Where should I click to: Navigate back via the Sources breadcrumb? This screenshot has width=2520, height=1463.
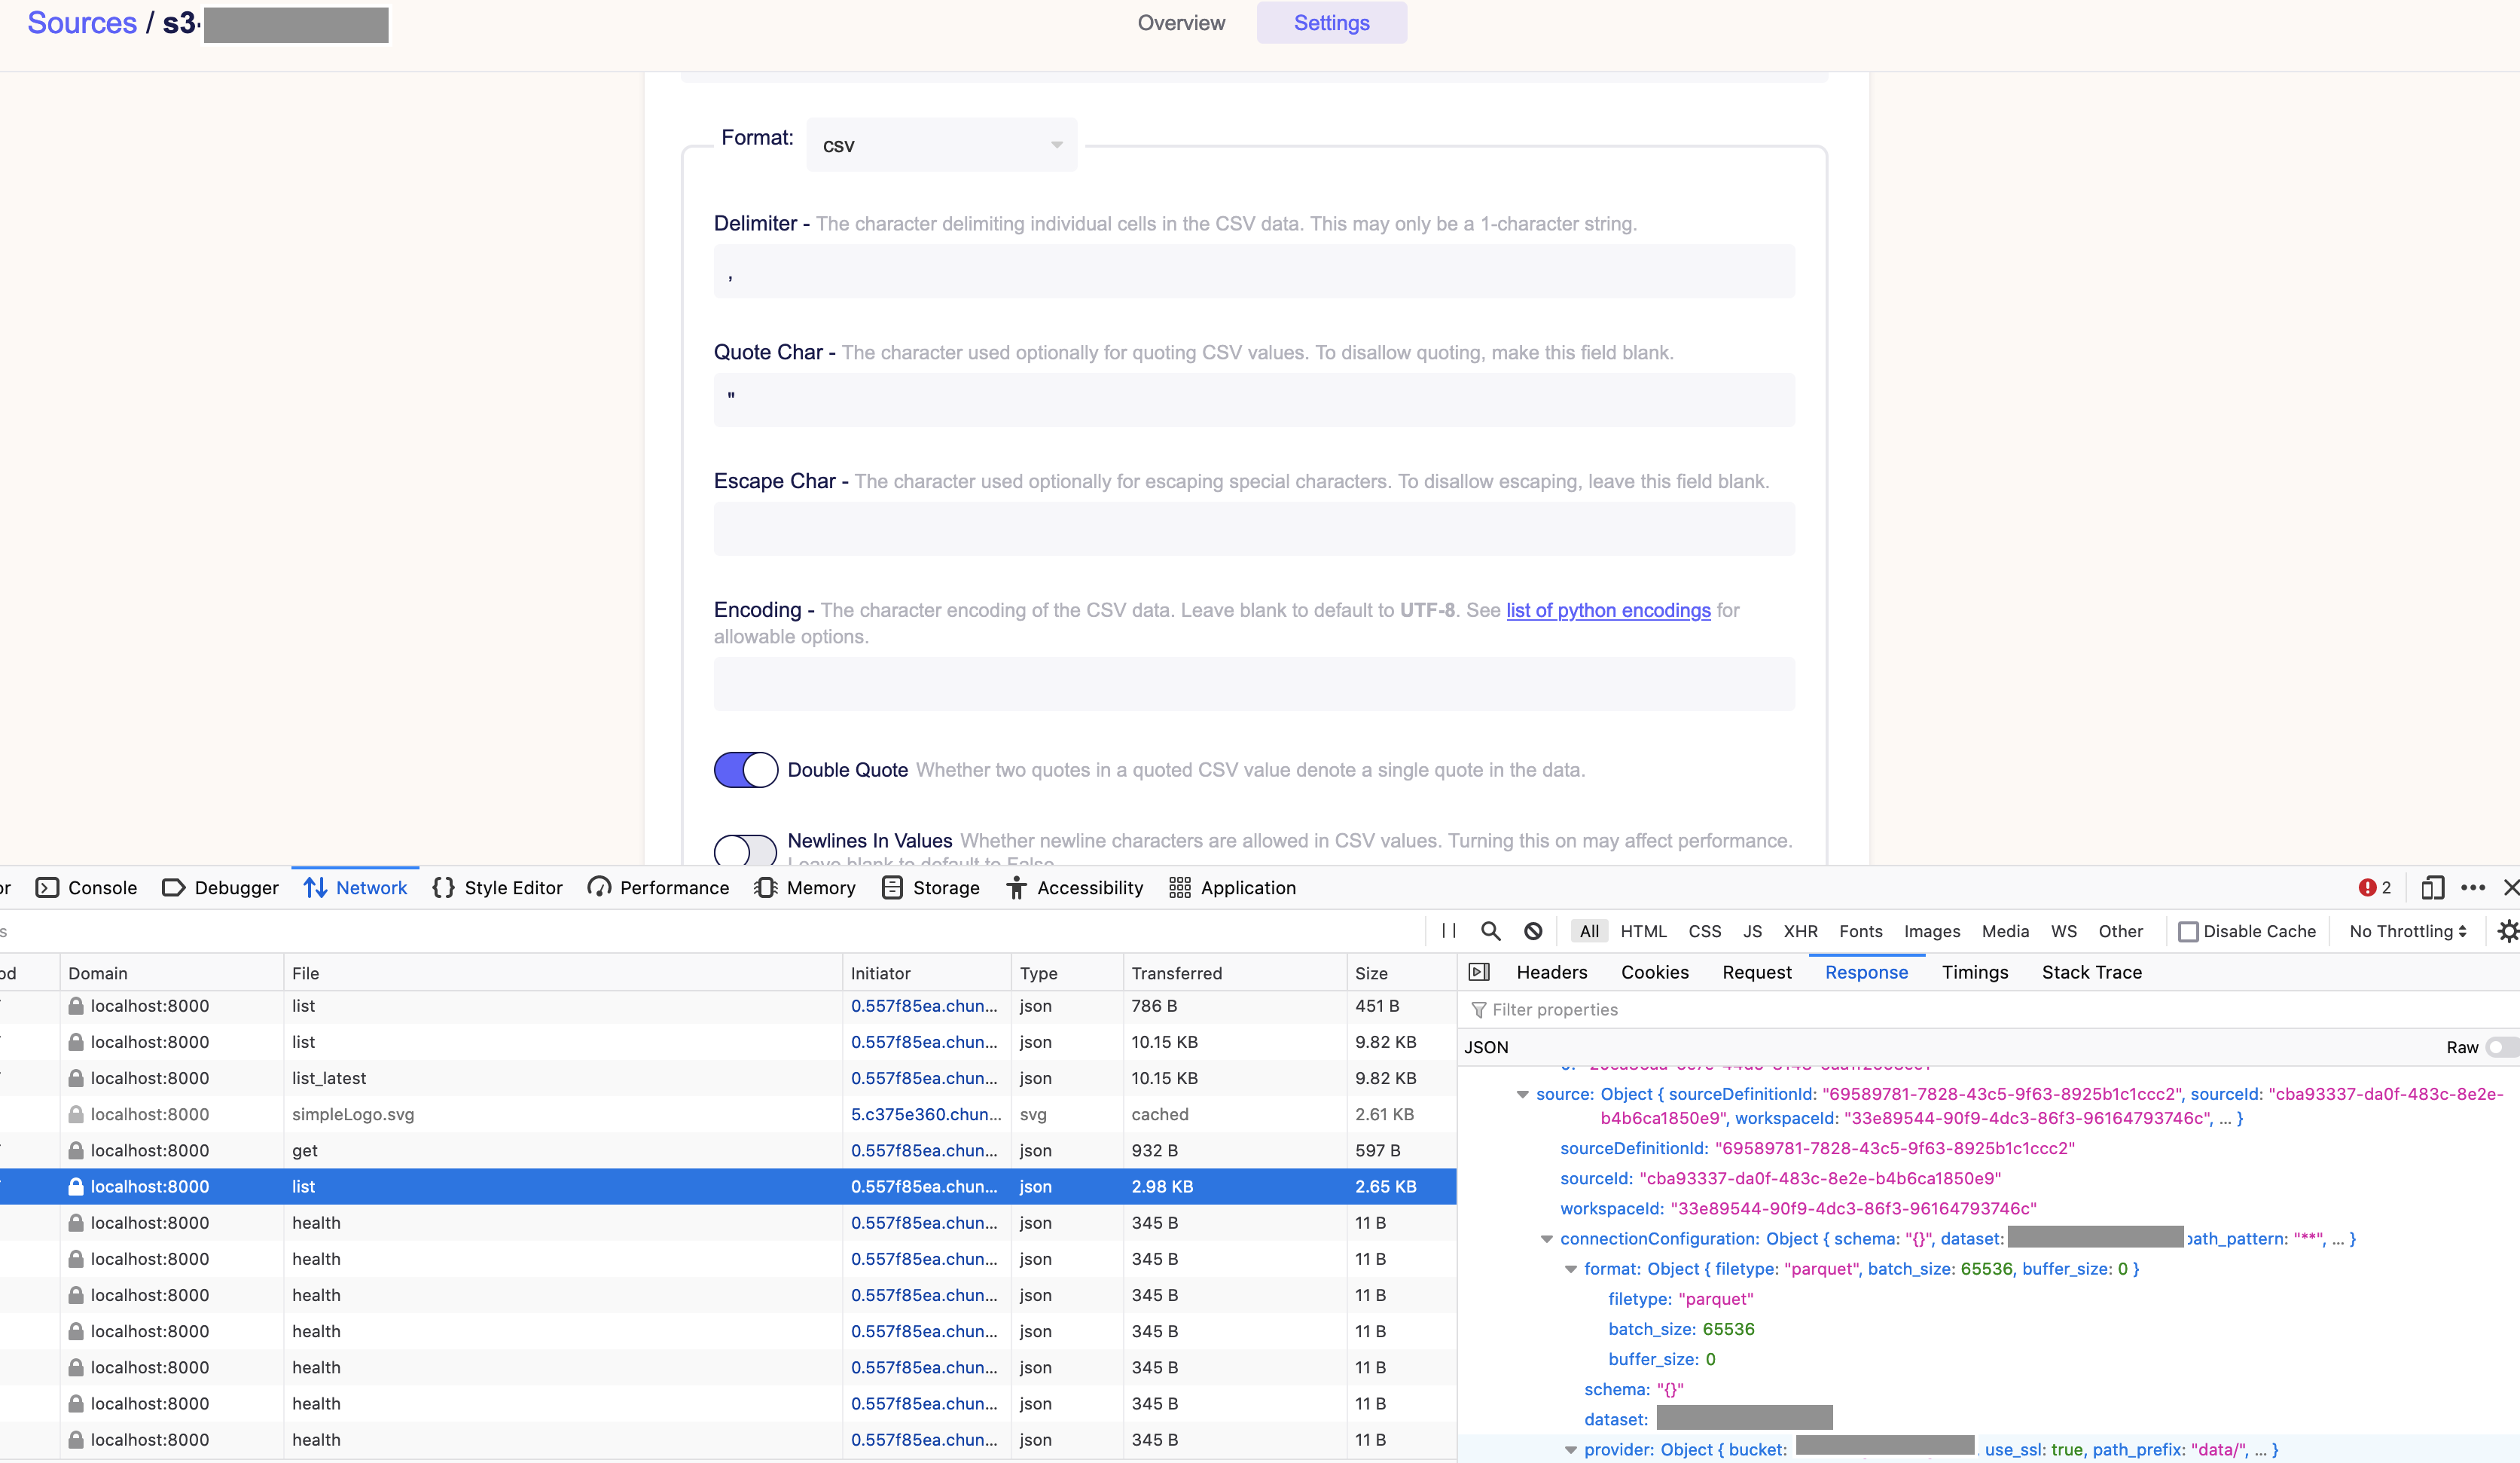[81, 22]
